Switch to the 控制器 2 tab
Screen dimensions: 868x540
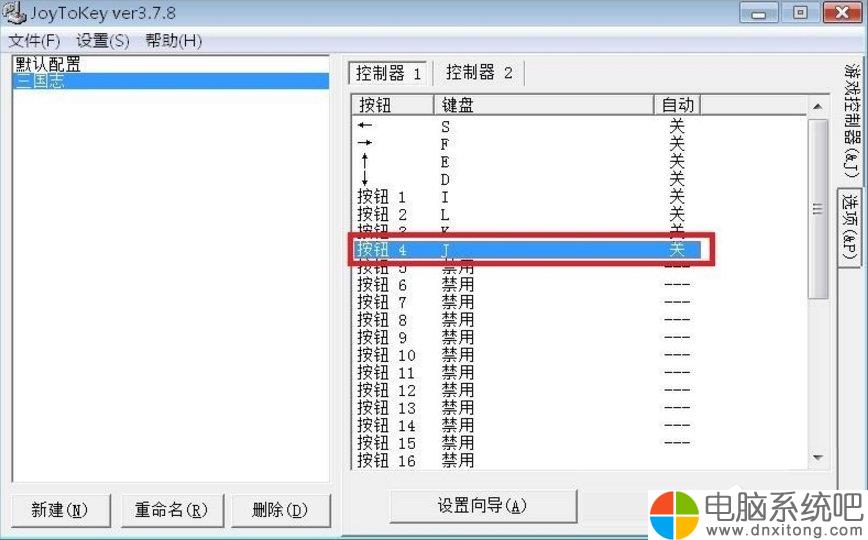(479, 73)
